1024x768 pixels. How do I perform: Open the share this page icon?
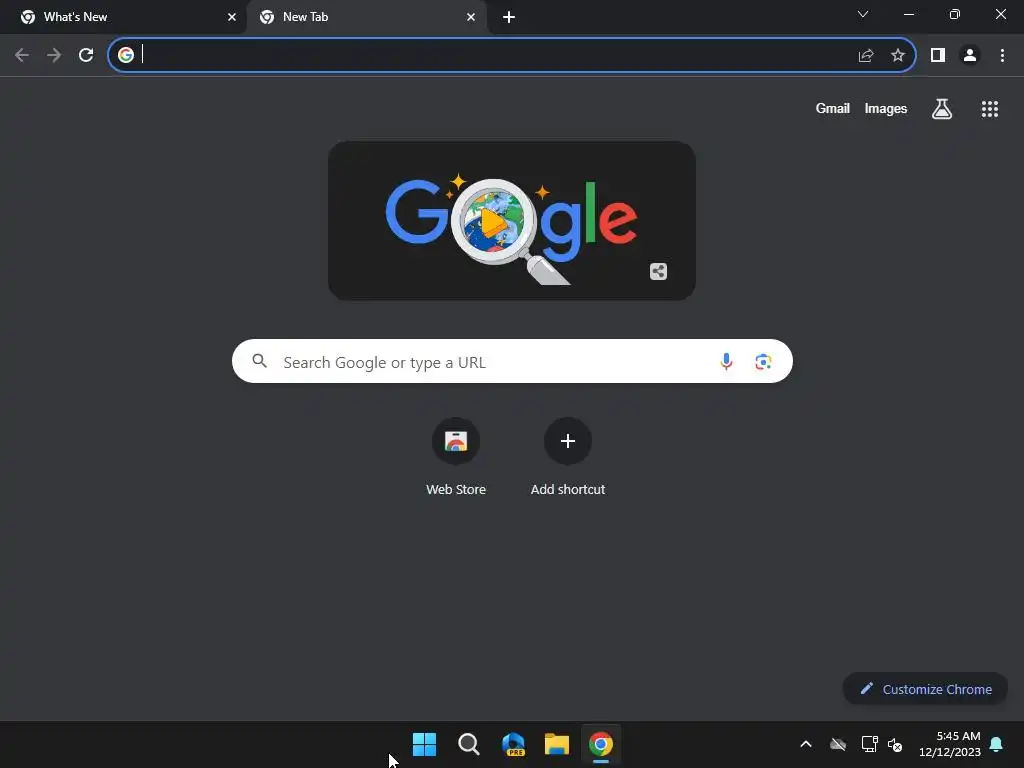point(866,56)
